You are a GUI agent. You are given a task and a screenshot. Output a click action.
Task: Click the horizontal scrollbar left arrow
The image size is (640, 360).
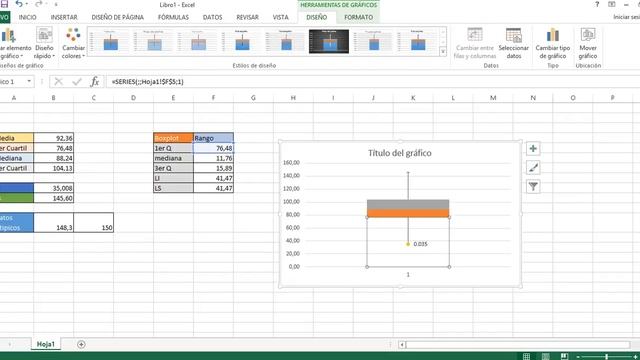tap(402, 345)
